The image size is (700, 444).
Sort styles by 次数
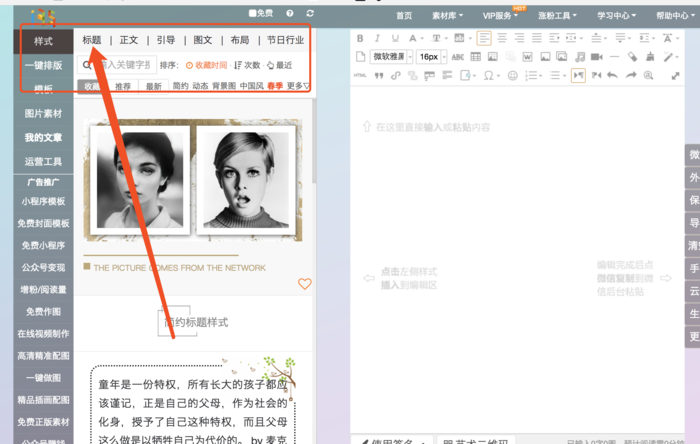[x=247, y=65]
